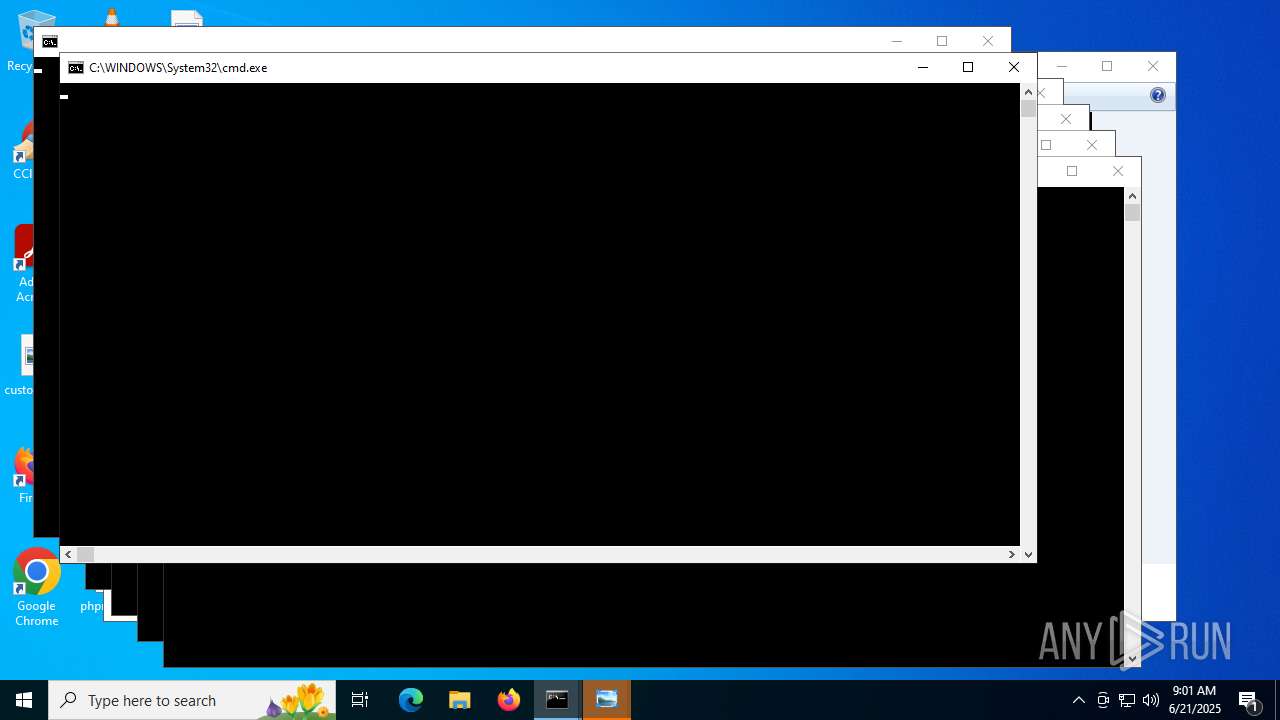Viewport: 1280px width, 720px height.
Task: Close the lowest stacked background console window
Action: pos(1117,171)
